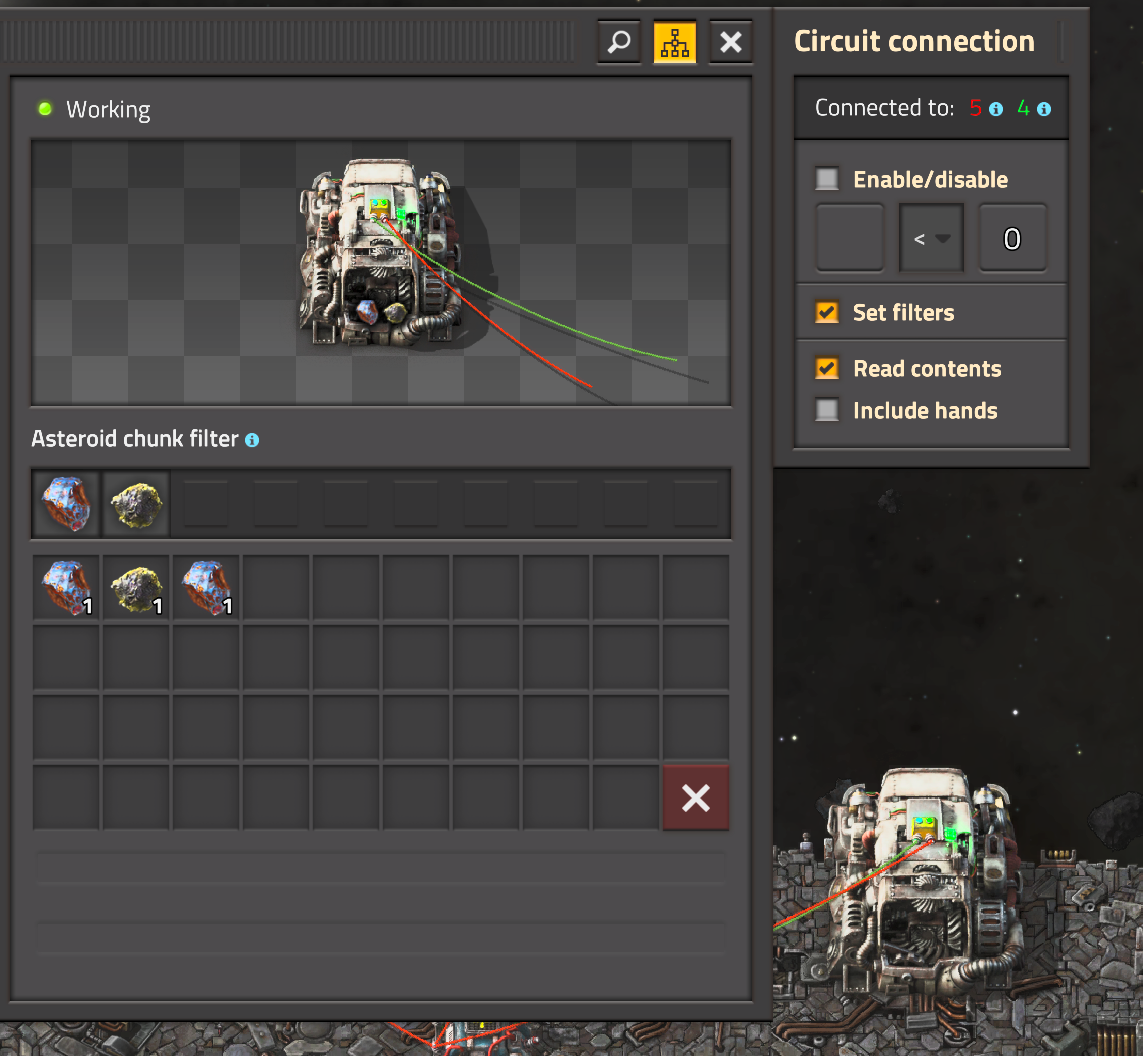Screen dimensions: 1143x1056
Task: Click the Asteroid chunk filter label
Action: (x=135, y=439)
